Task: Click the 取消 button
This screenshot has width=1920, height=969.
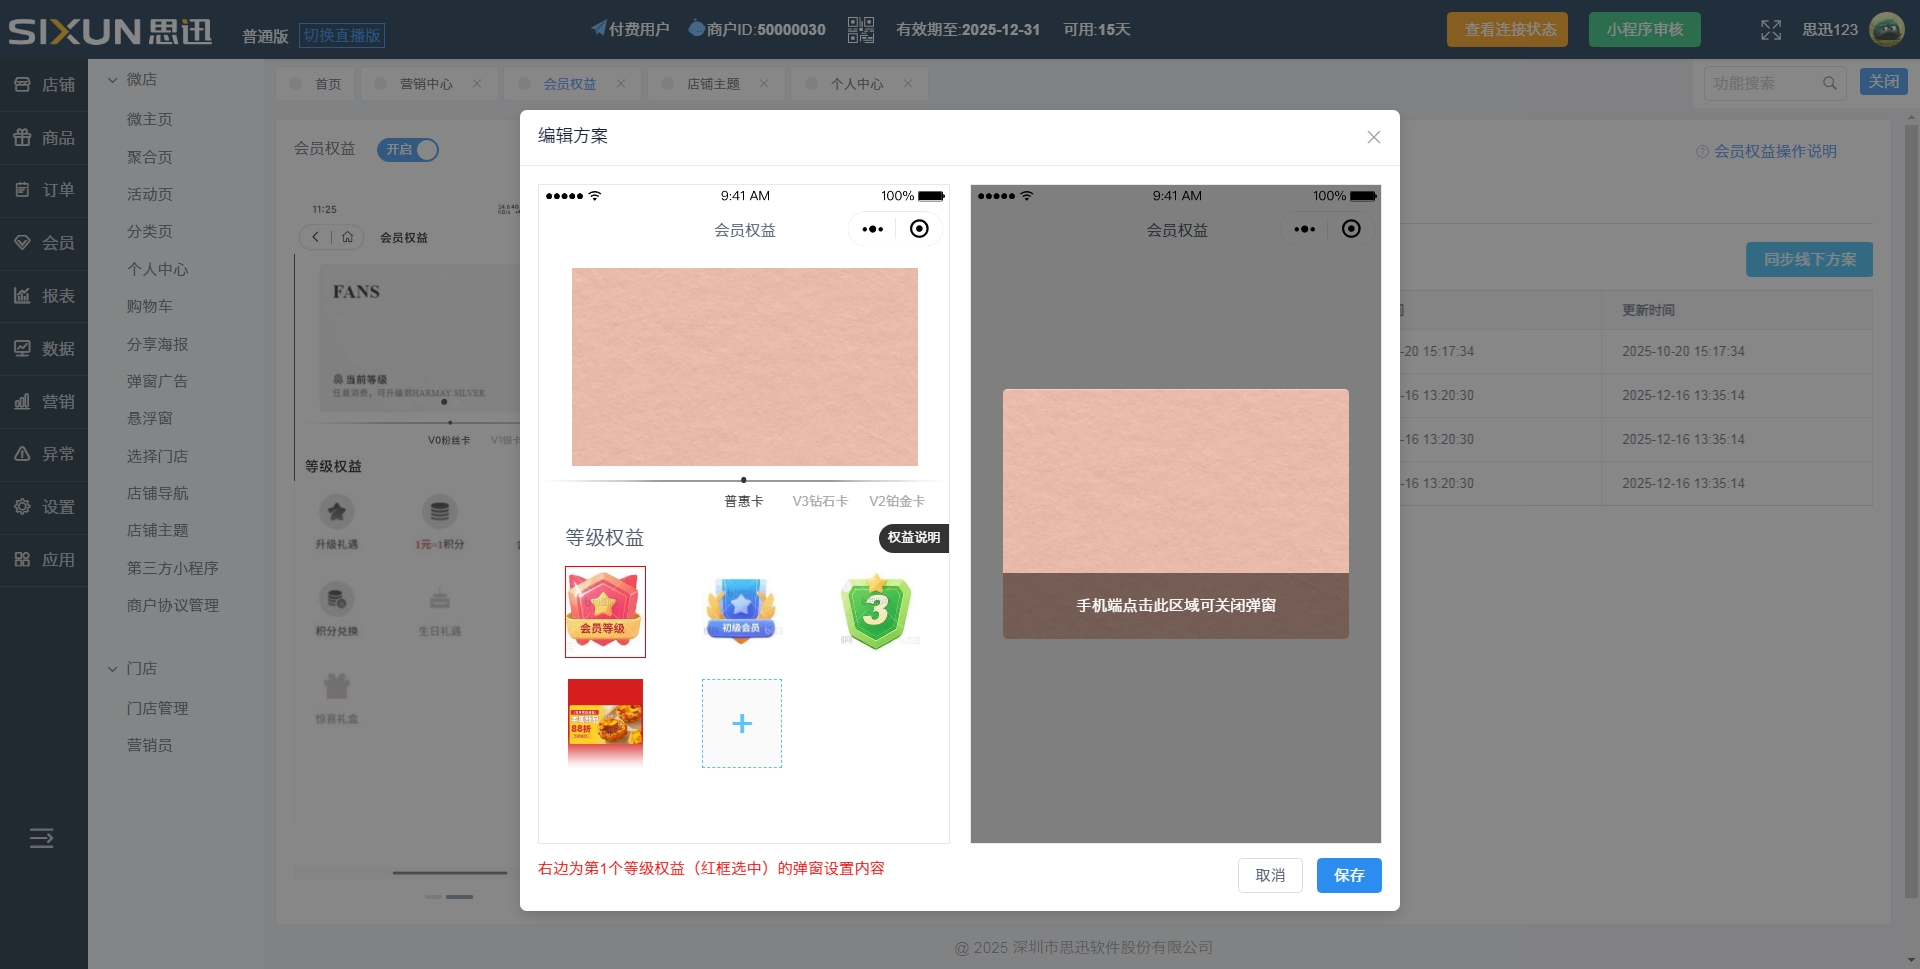Action: pyautogui.click(x=1270, y=875)
